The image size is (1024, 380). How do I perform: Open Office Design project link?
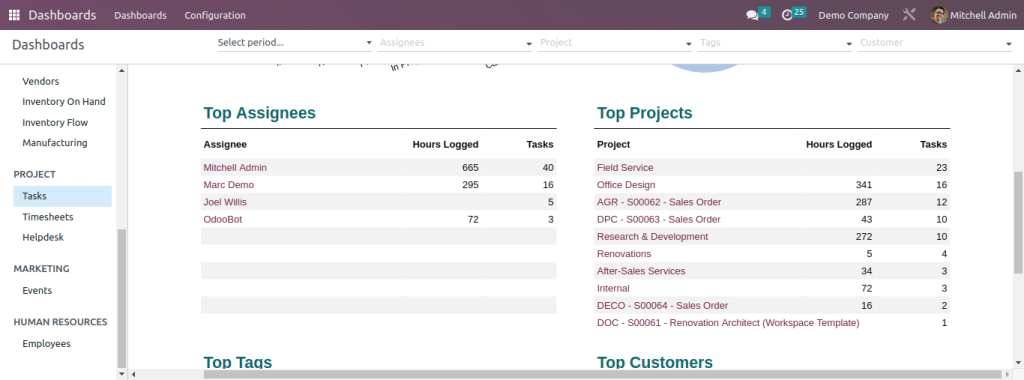pyautogui.click(x=626, y=185)
